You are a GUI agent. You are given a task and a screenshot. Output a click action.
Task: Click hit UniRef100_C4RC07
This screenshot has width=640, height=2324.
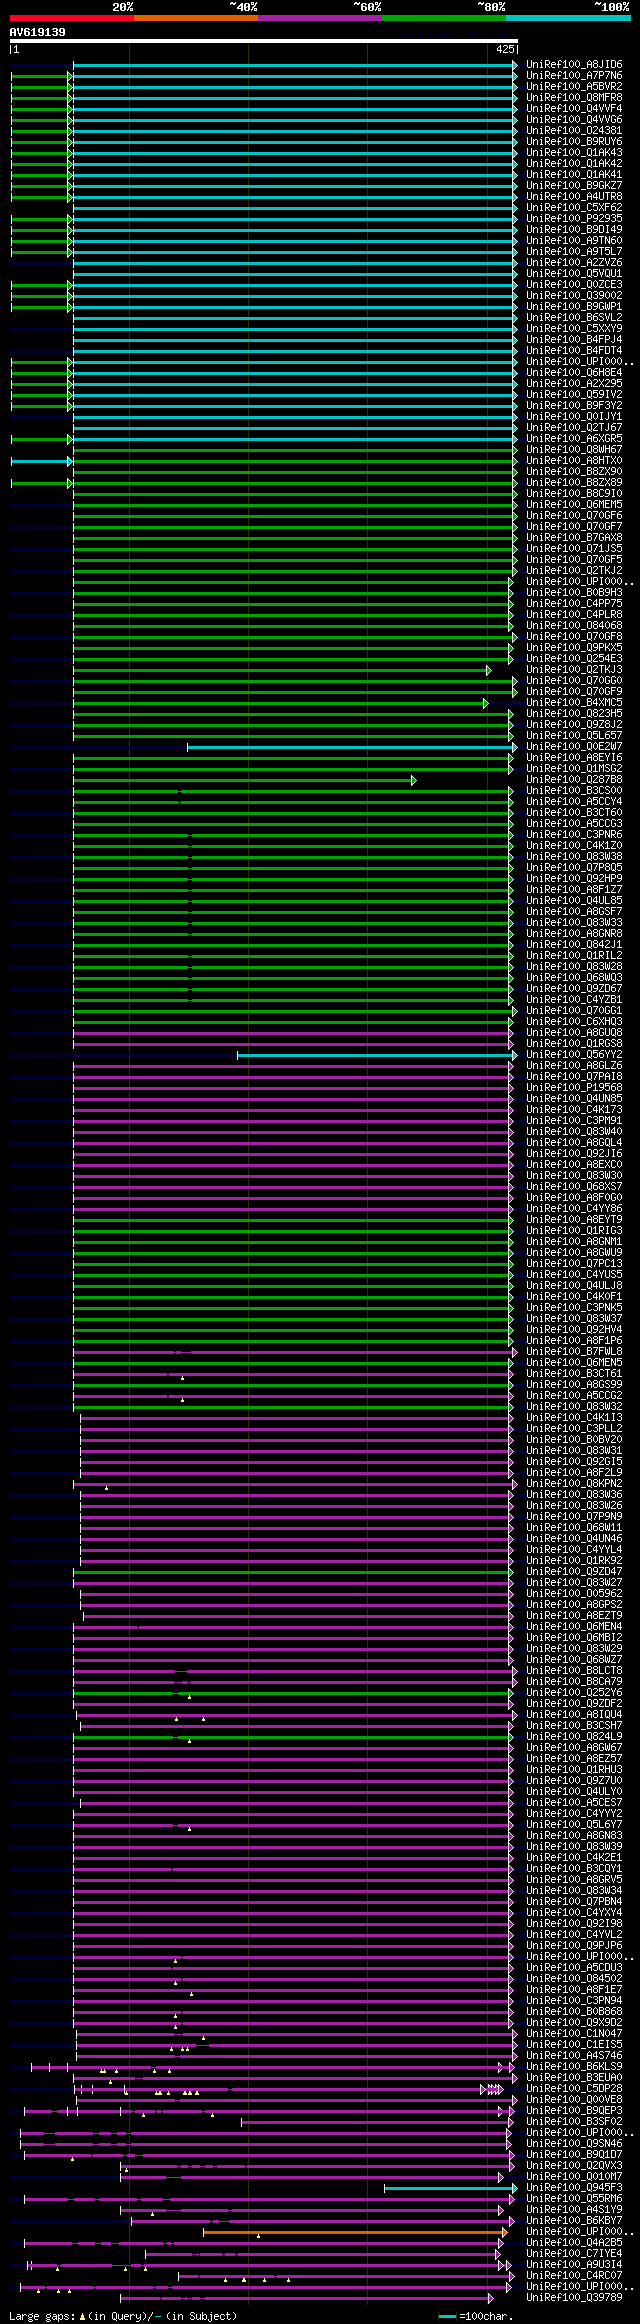click(x=574, y=2276)
